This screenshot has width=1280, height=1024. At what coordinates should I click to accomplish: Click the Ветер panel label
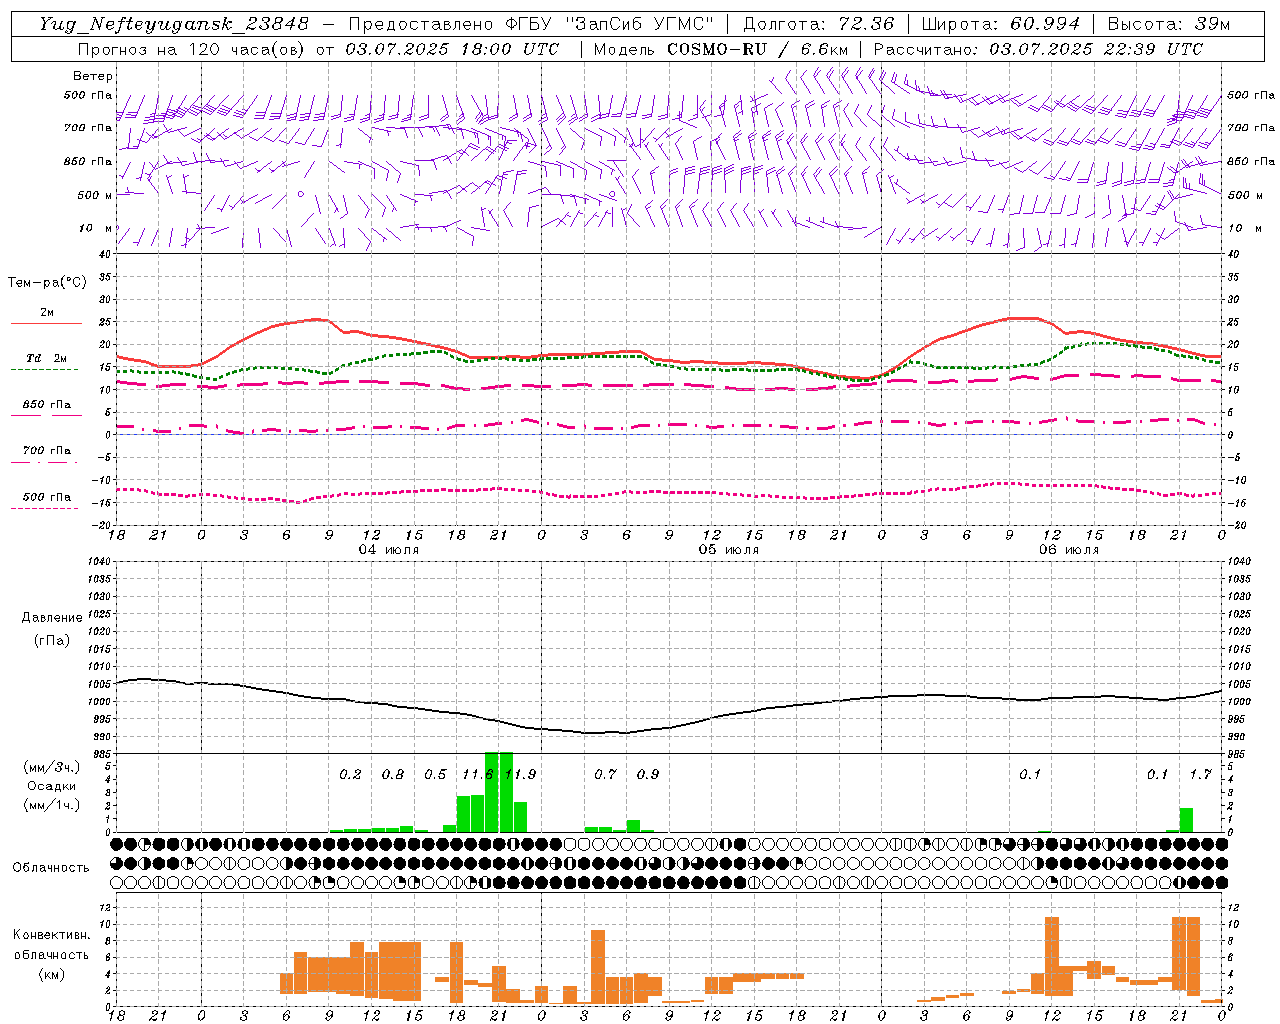click(x=93, y=76)
